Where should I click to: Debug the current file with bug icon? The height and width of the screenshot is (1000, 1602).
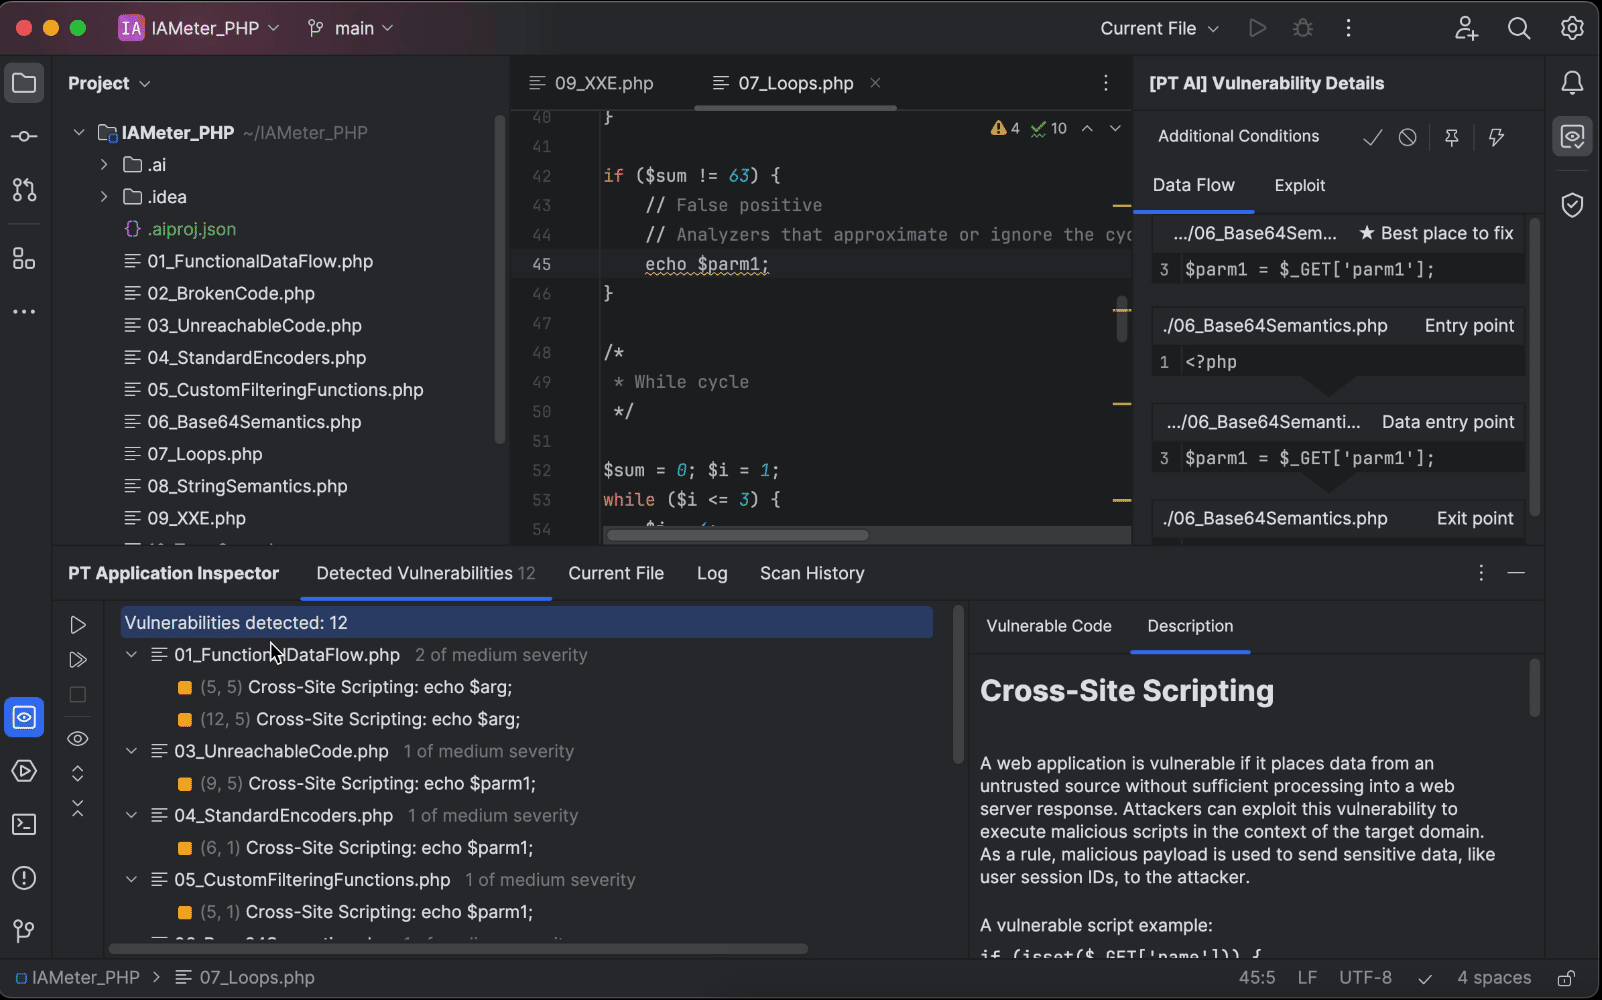[1303, 28]
